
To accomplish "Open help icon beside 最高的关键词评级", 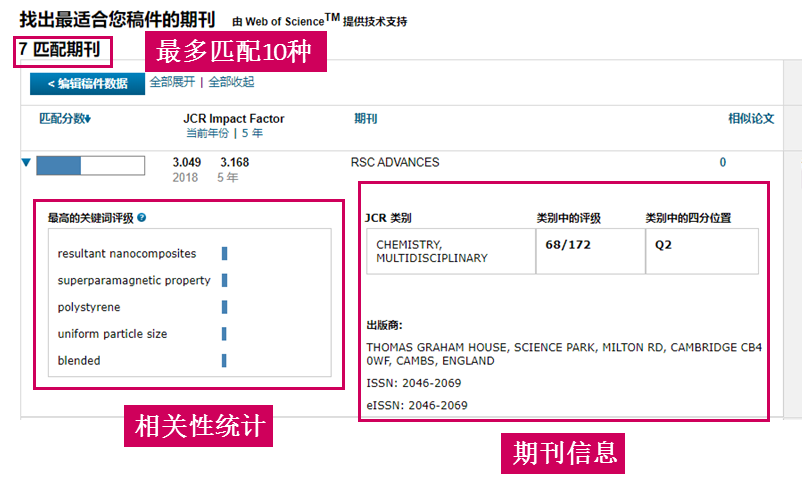I will 142,217.
